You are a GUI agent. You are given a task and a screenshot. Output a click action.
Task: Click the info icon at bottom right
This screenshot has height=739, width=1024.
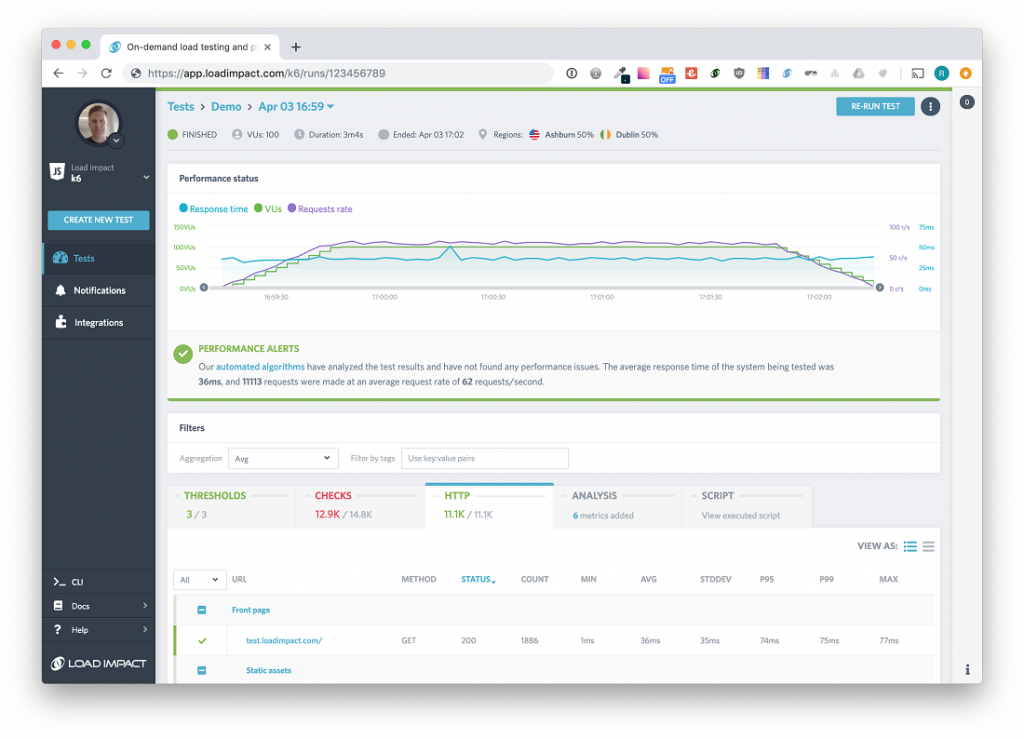(967, 669)
